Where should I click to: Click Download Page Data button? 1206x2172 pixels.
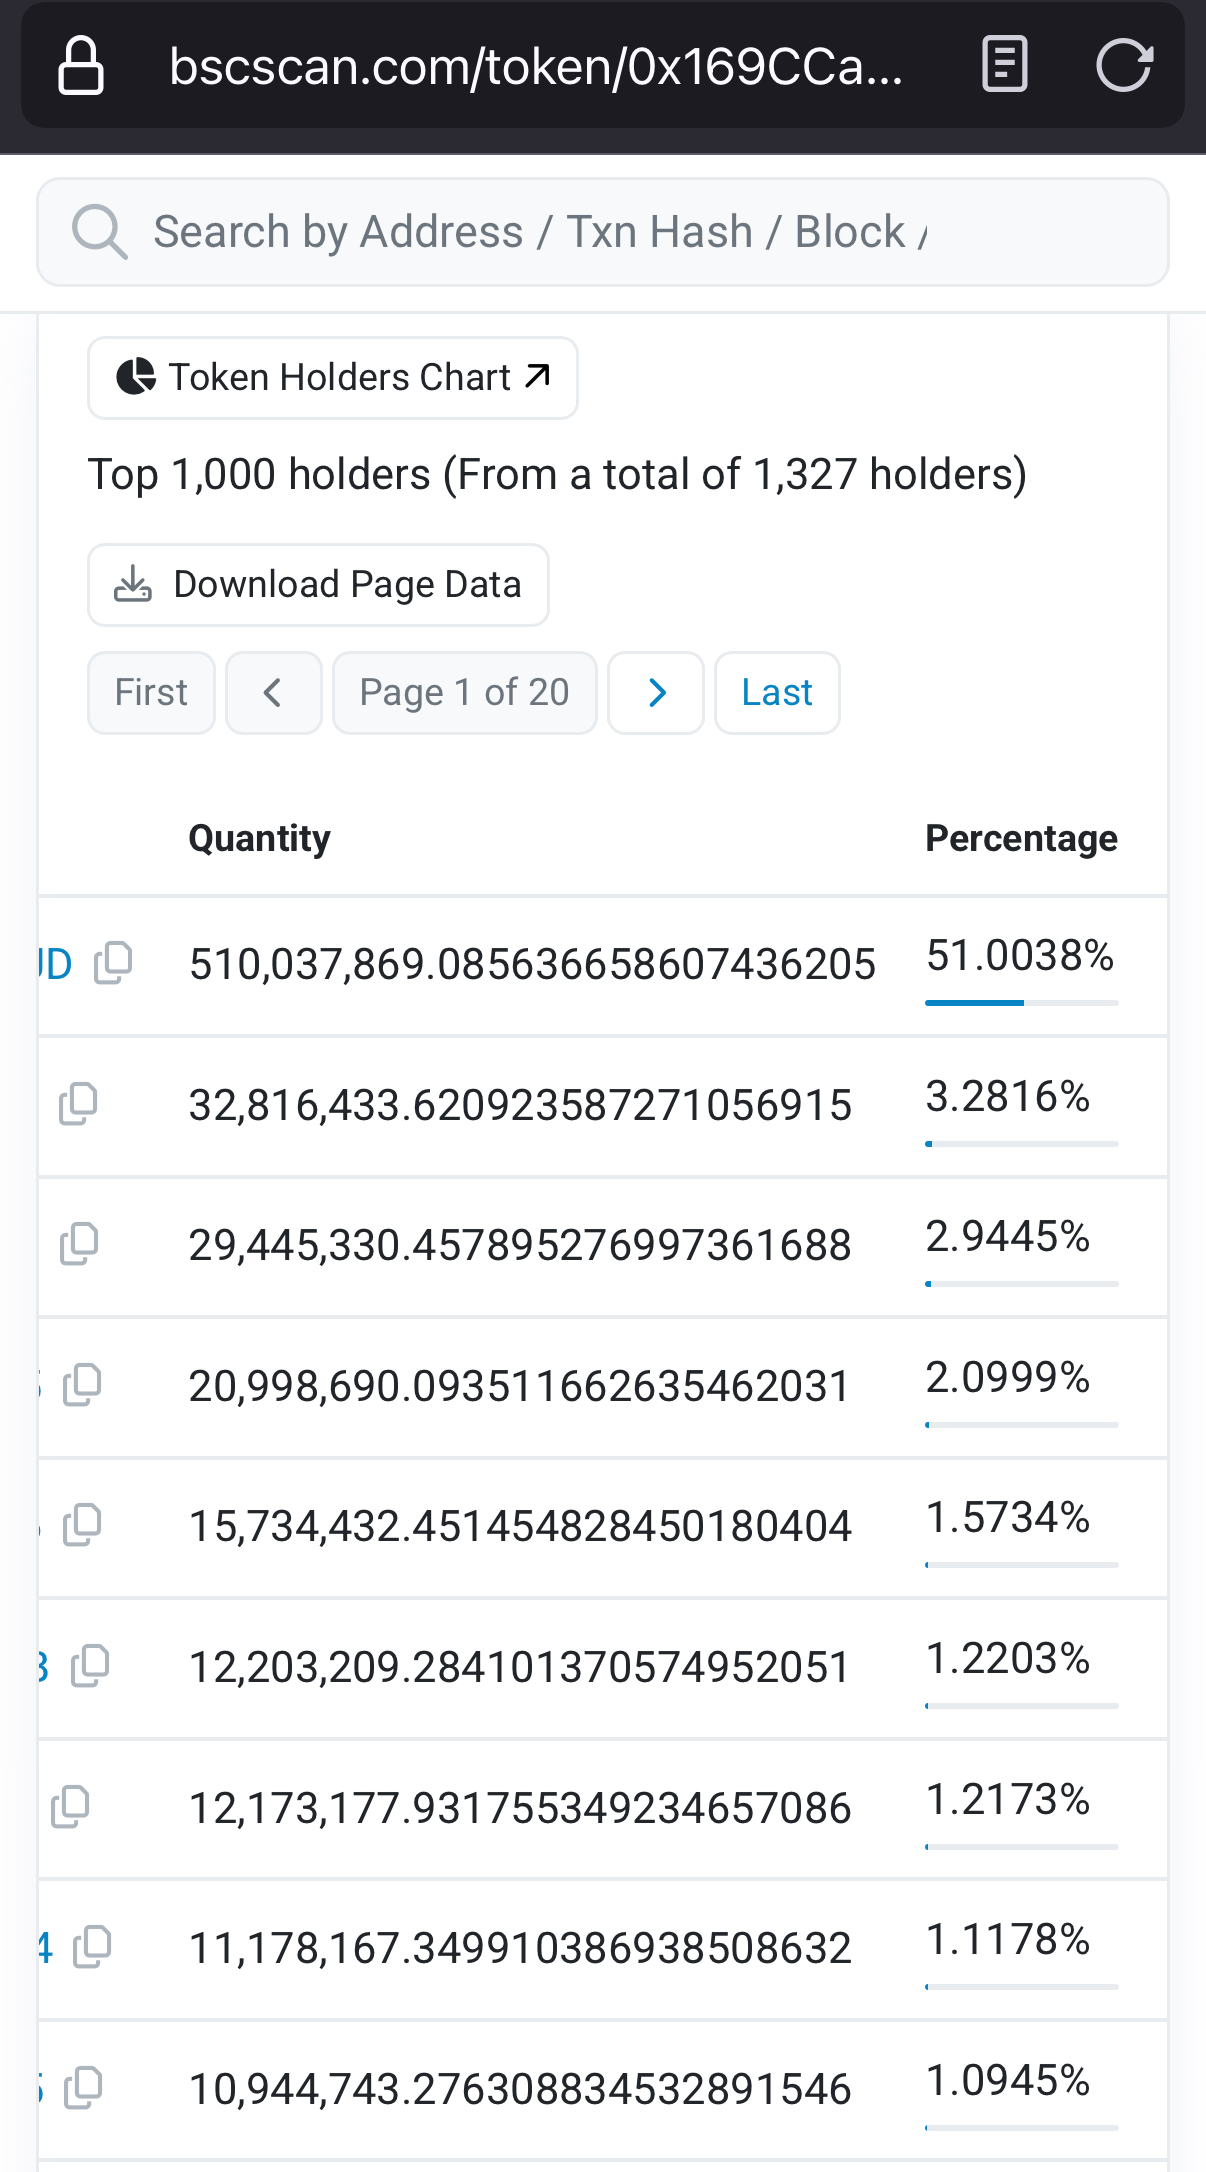318,585
